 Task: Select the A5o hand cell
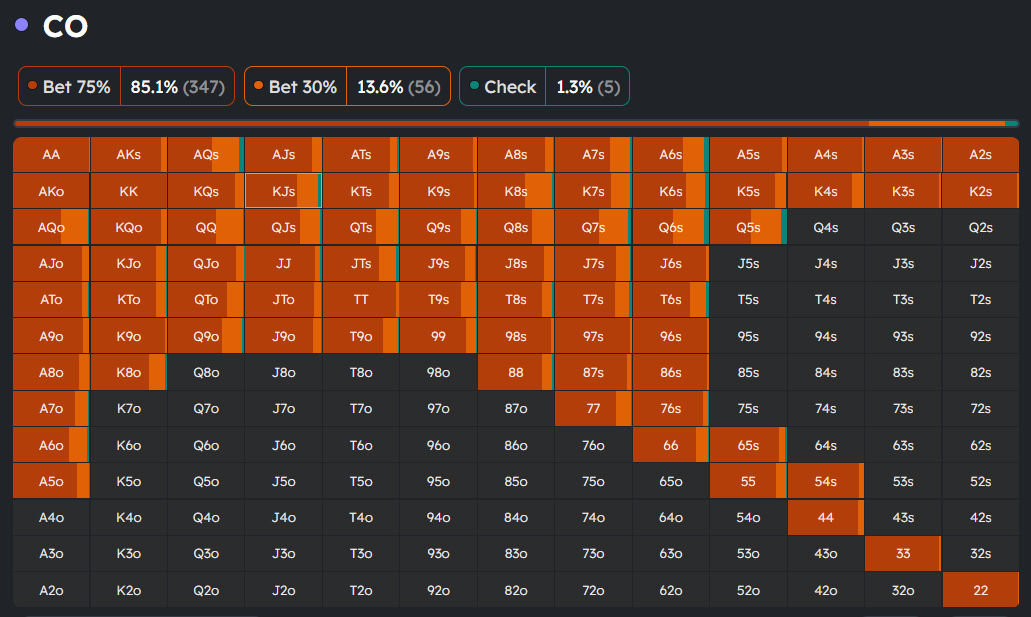coord(51,481)
